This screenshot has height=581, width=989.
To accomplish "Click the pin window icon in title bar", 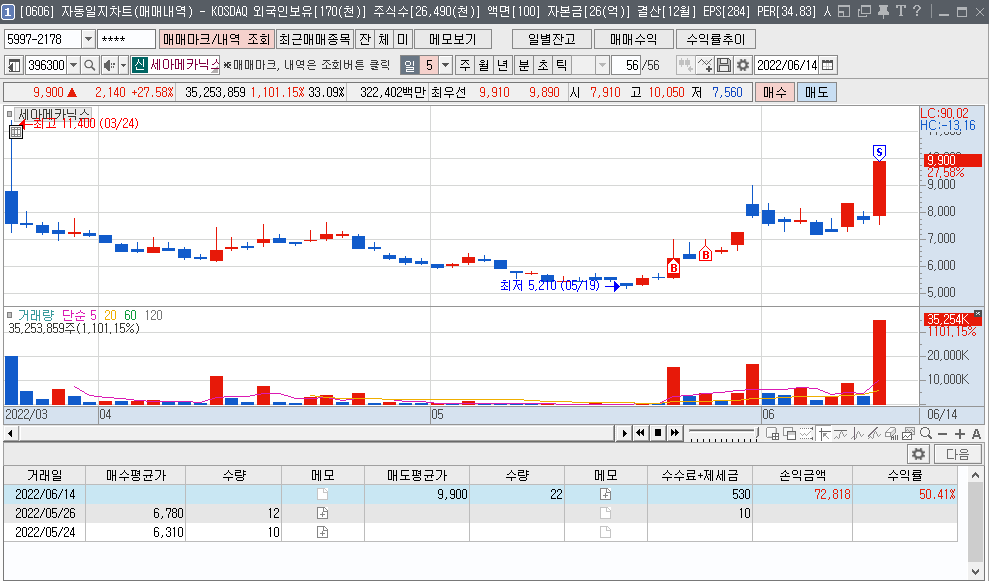I will [x=883, y=11].
